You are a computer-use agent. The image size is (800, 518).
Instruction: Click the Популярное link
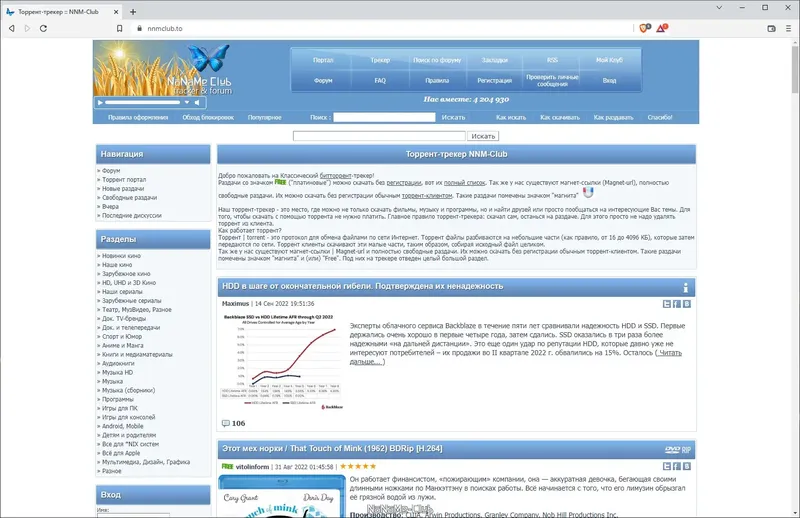pos(264,117)
